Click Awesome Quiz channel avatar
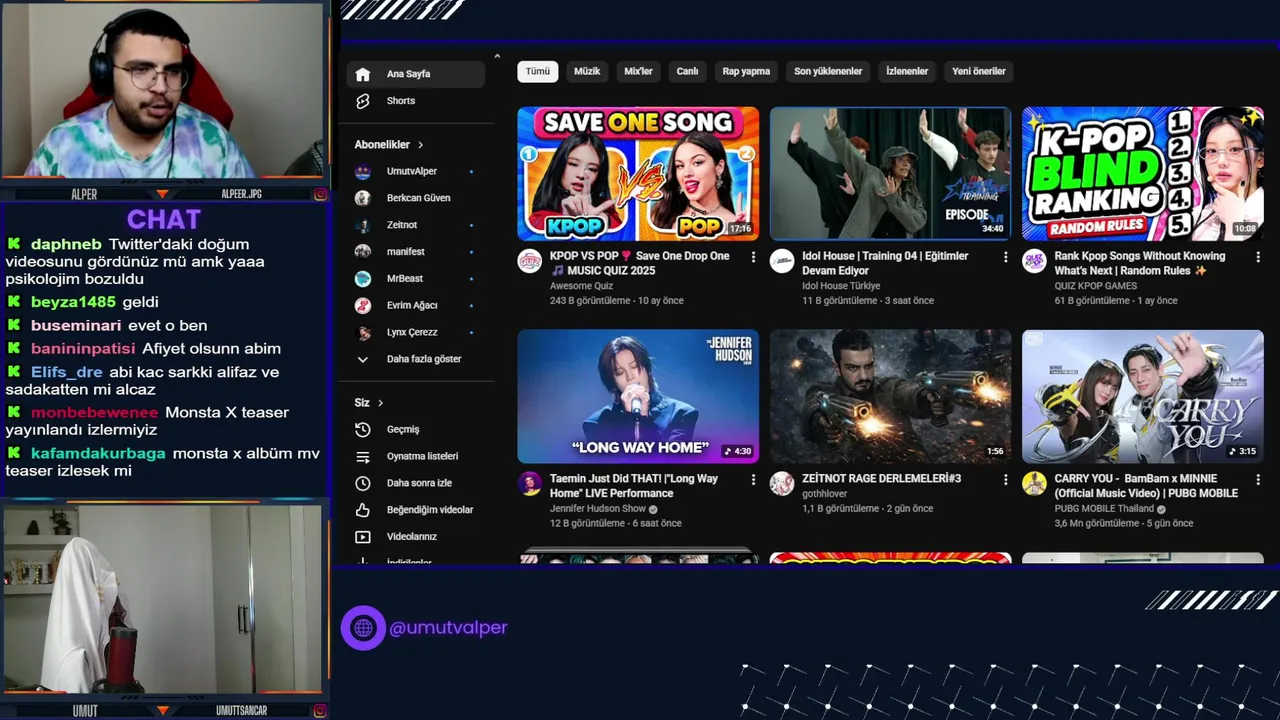The image size is (1280, 720). (x=530, y=261)
